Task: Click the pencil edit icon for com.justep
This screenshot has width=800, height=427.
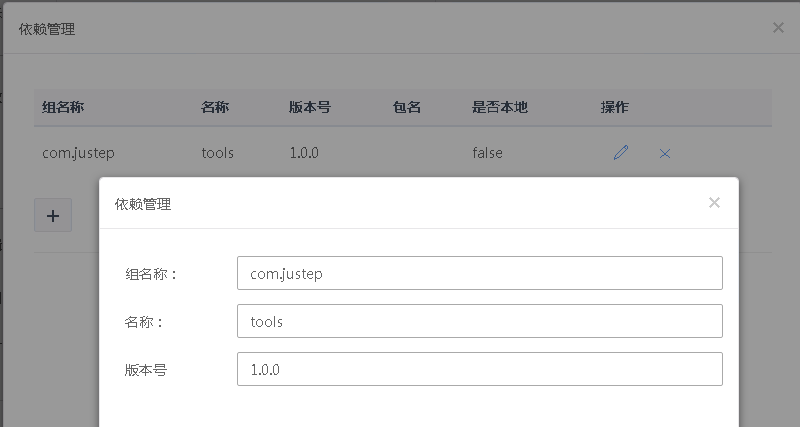Action: coord(620,153)
